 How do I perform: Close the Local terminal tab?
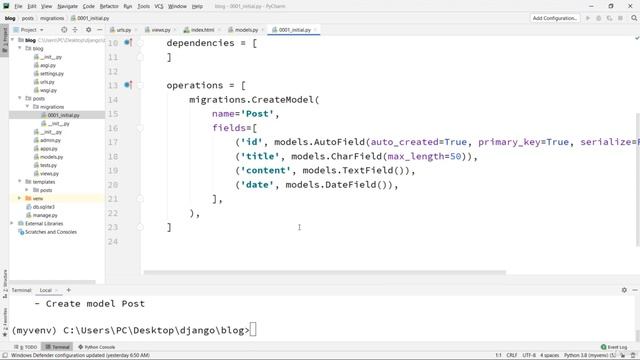57,290
